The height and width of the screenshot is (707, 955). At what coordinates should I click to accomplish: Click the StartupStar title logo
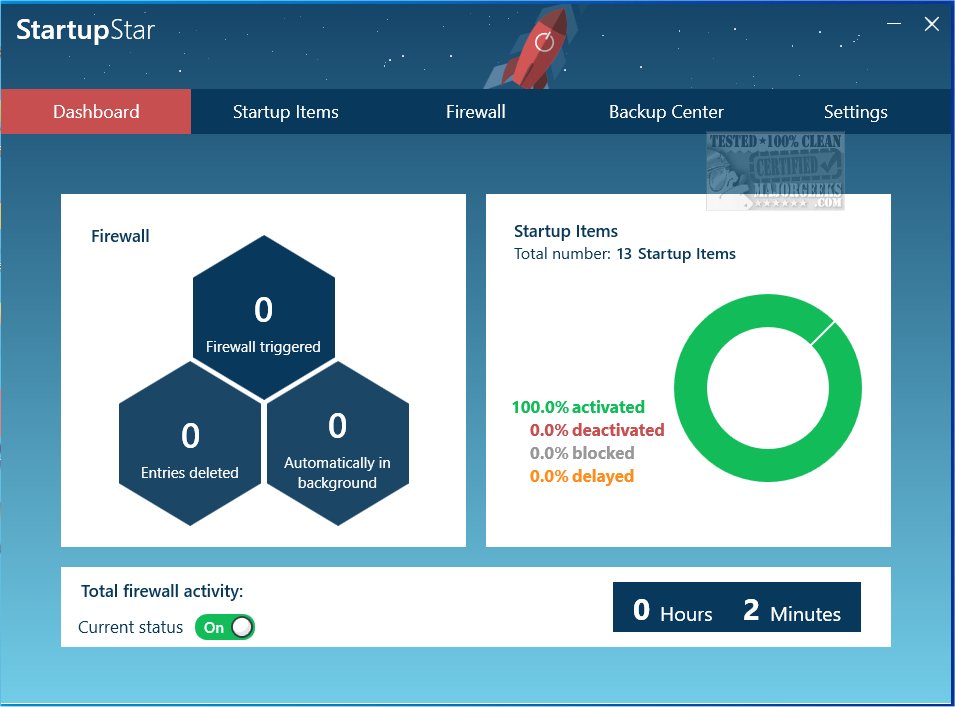85,30
